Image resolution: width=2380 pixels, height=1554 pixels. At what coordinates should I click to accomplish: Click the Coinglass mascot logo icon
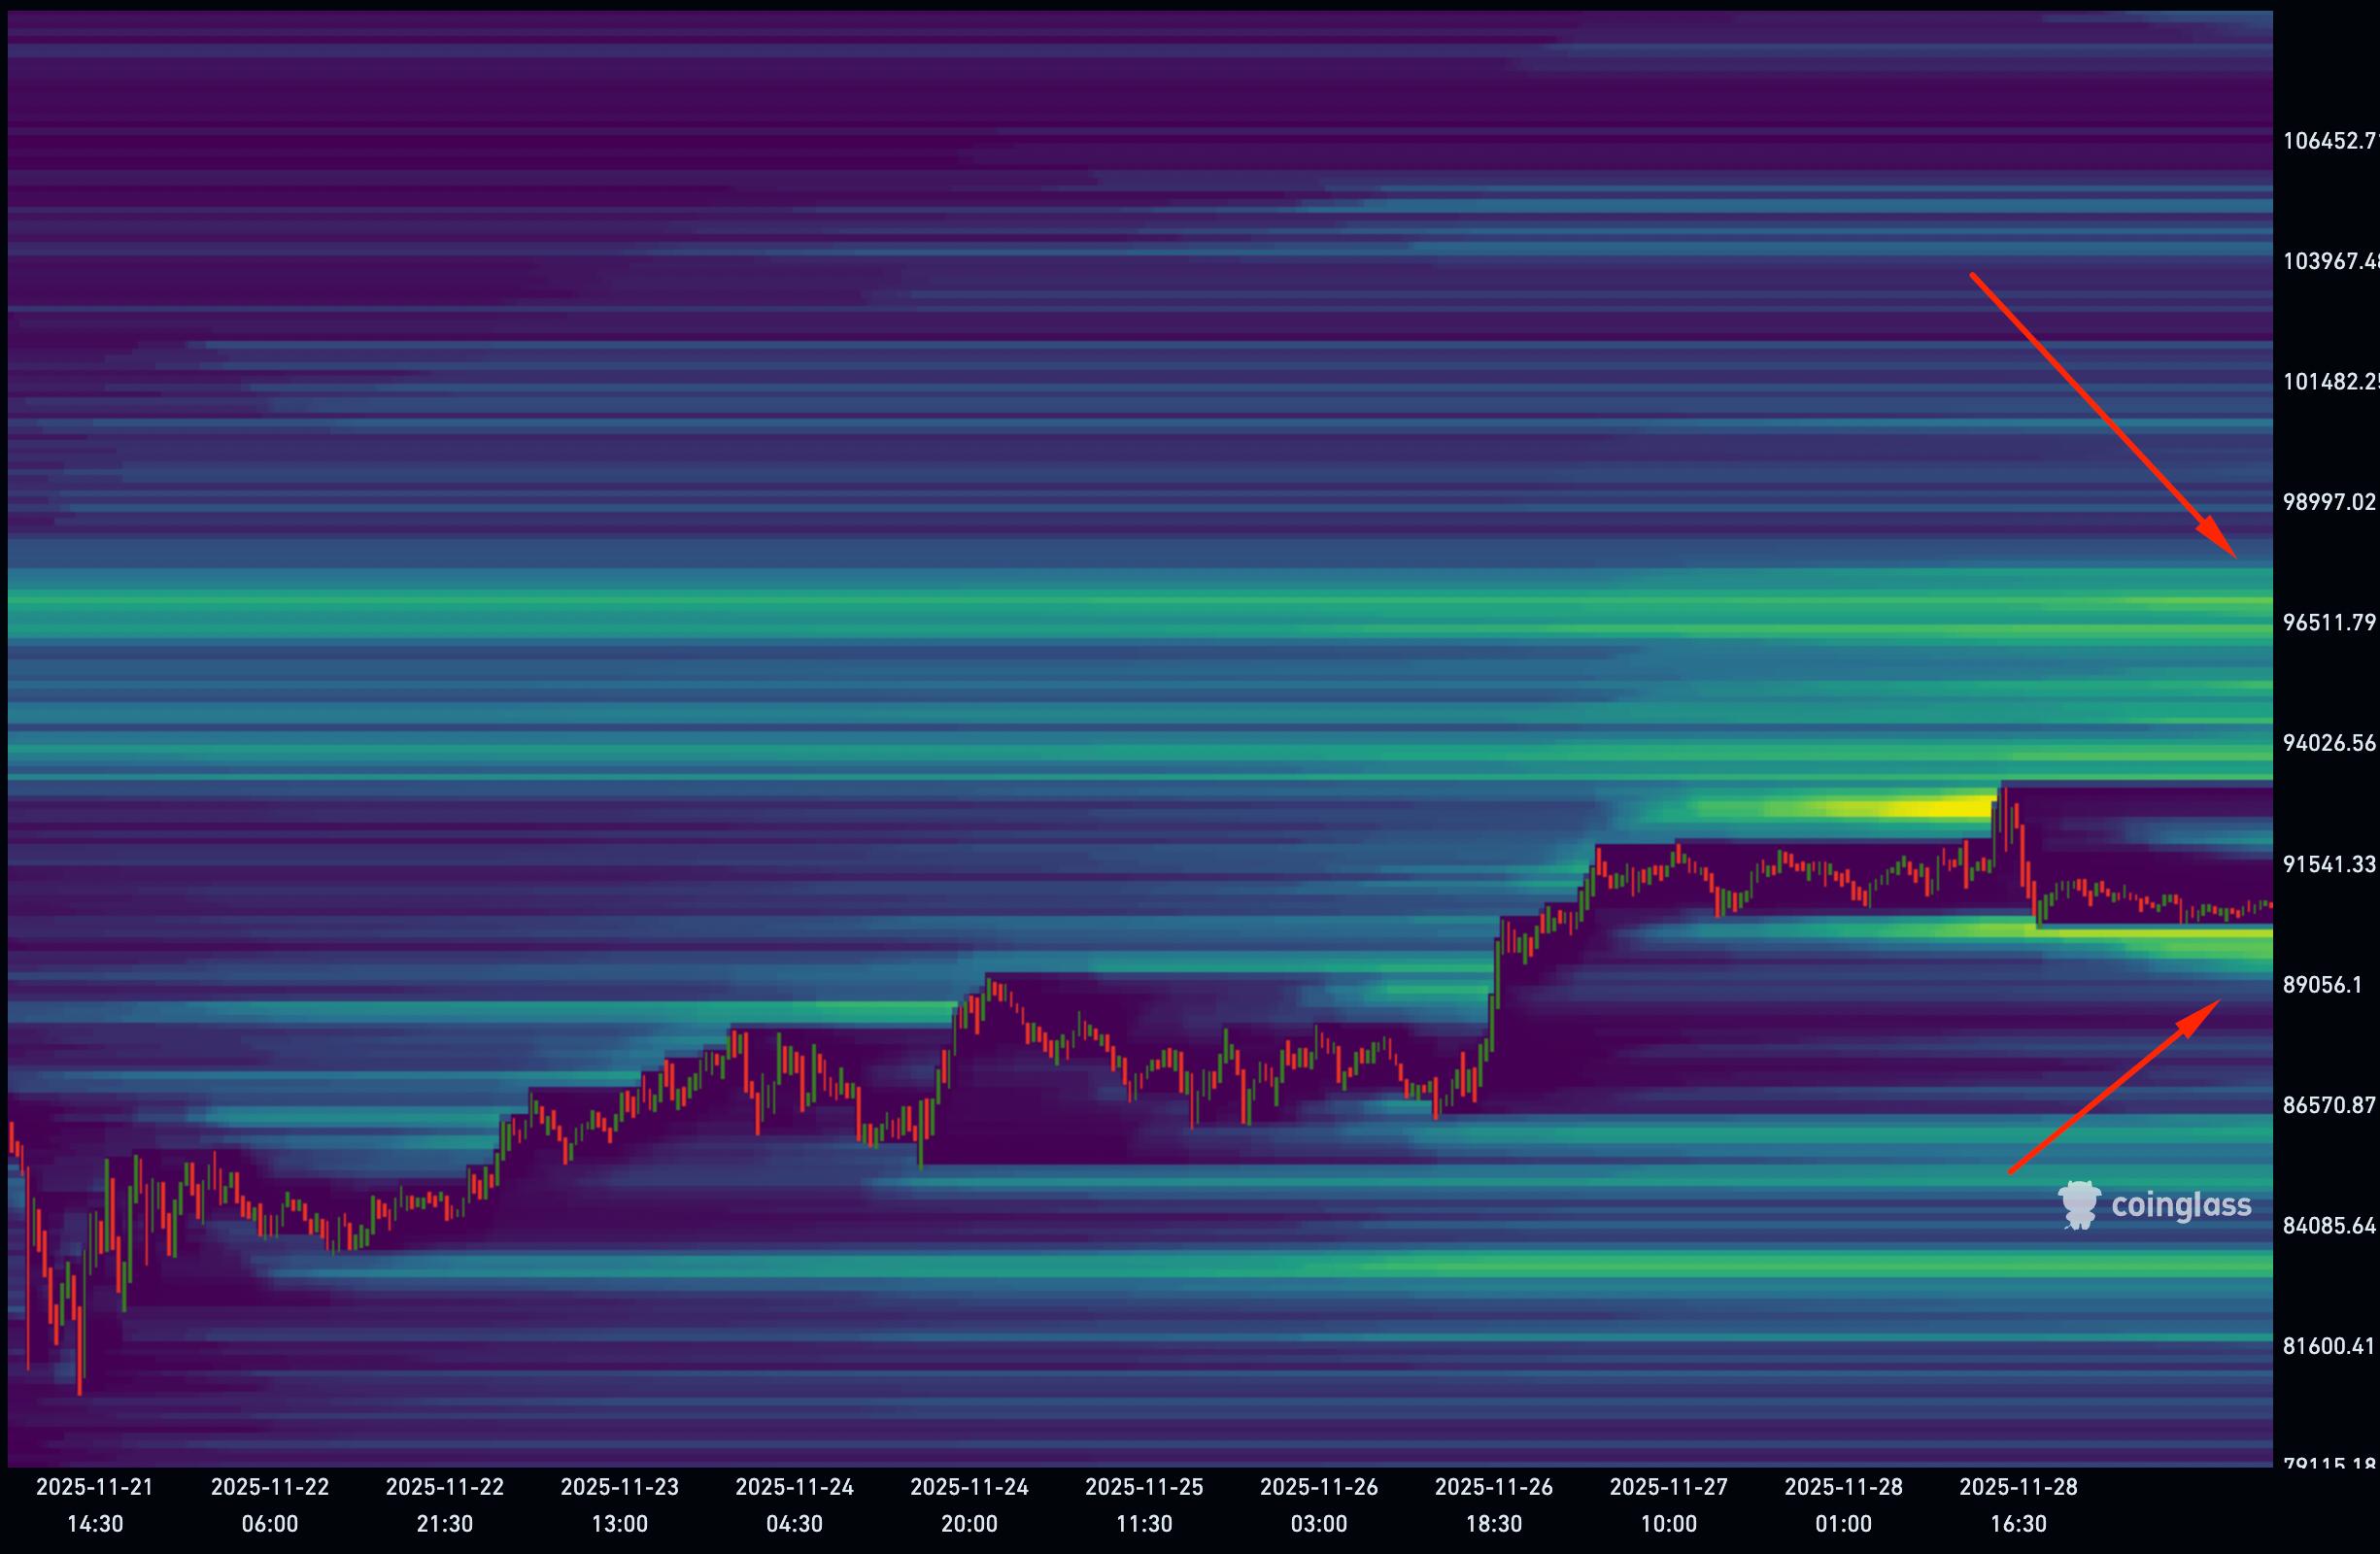click(x=2079, y=1205)
